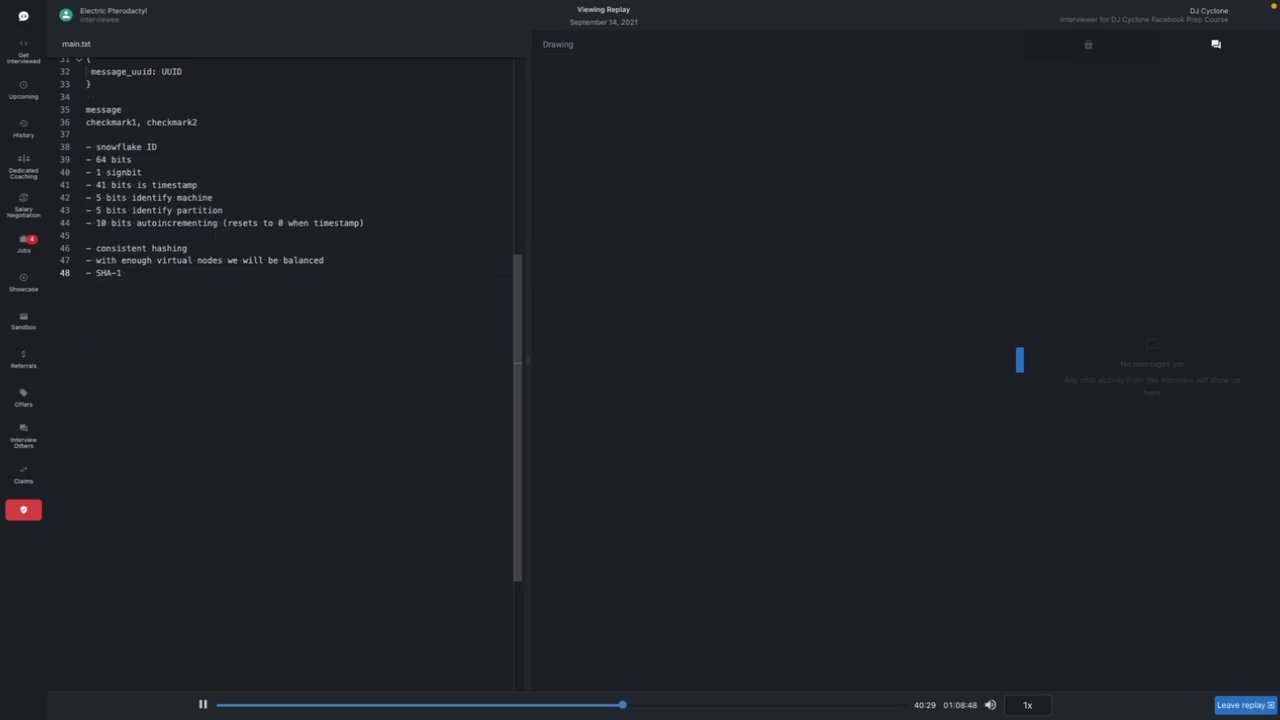Click line 38 'snowflake ID' text

pyautogui.click(x=126, y=147)
